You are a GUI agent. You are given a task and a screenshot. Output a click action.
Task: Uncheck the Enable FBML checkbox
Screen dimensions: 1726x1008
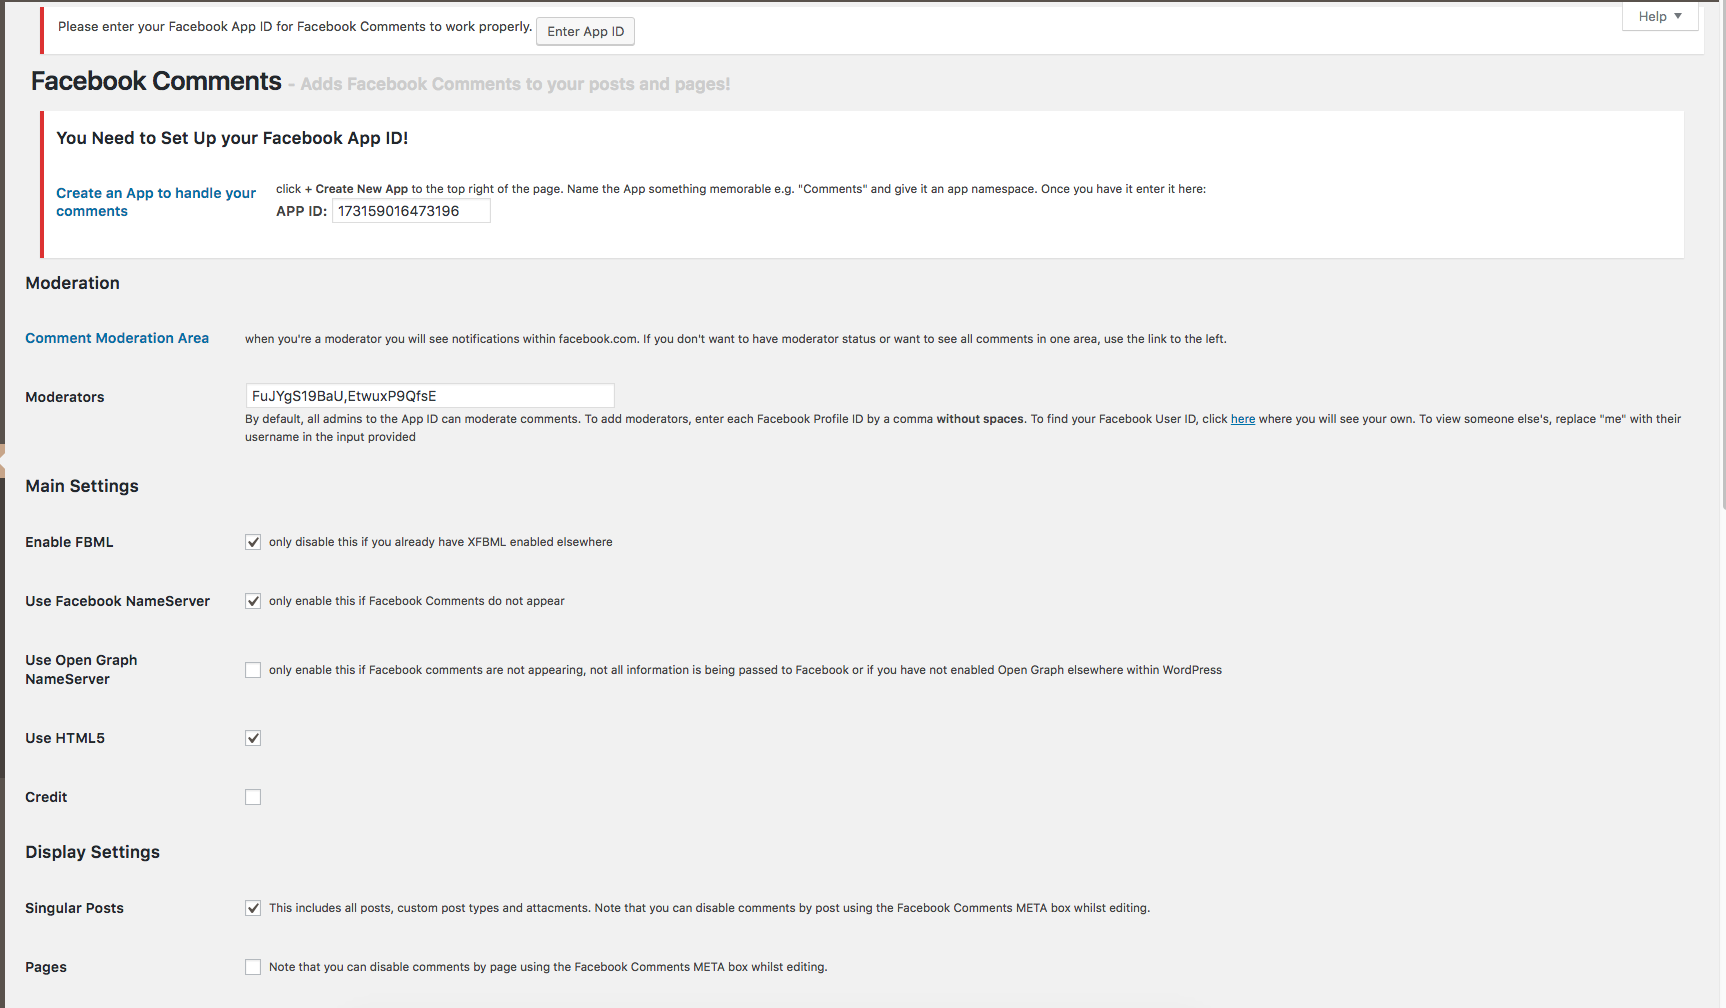pyautogui.click(x=253, y=542)
